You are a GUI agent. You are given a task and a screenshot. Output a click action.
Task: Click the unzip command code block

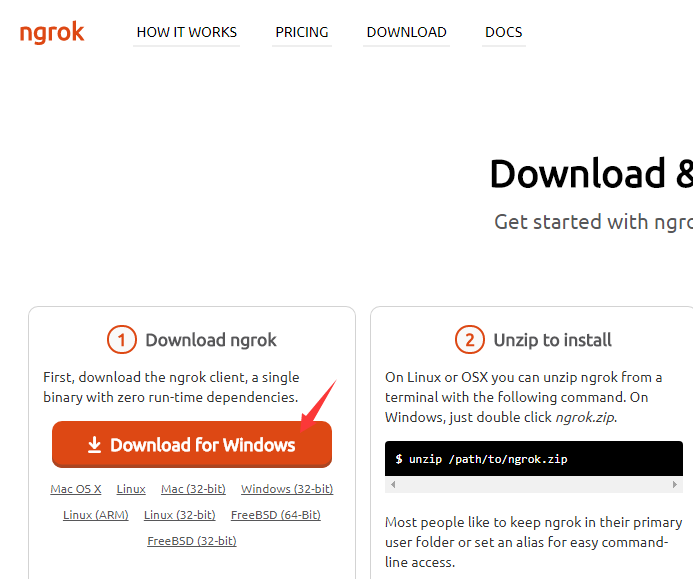[x=534, y=458]
